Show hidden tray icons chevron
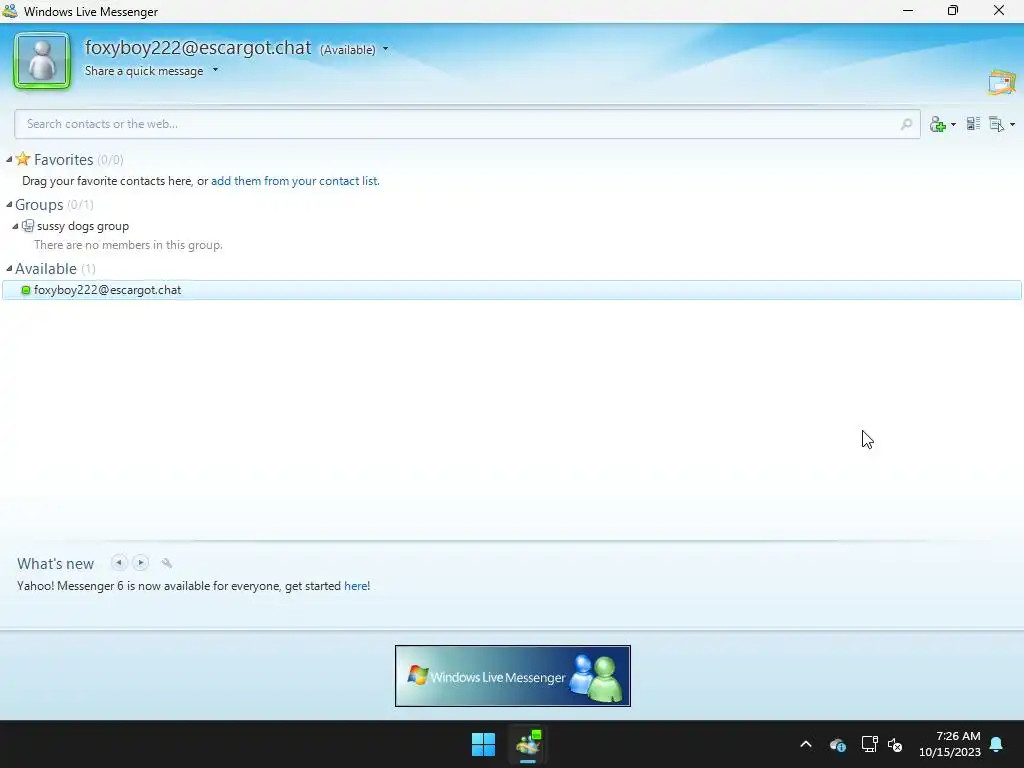This screenshot has height=768, width=1024. pos(806,744)
